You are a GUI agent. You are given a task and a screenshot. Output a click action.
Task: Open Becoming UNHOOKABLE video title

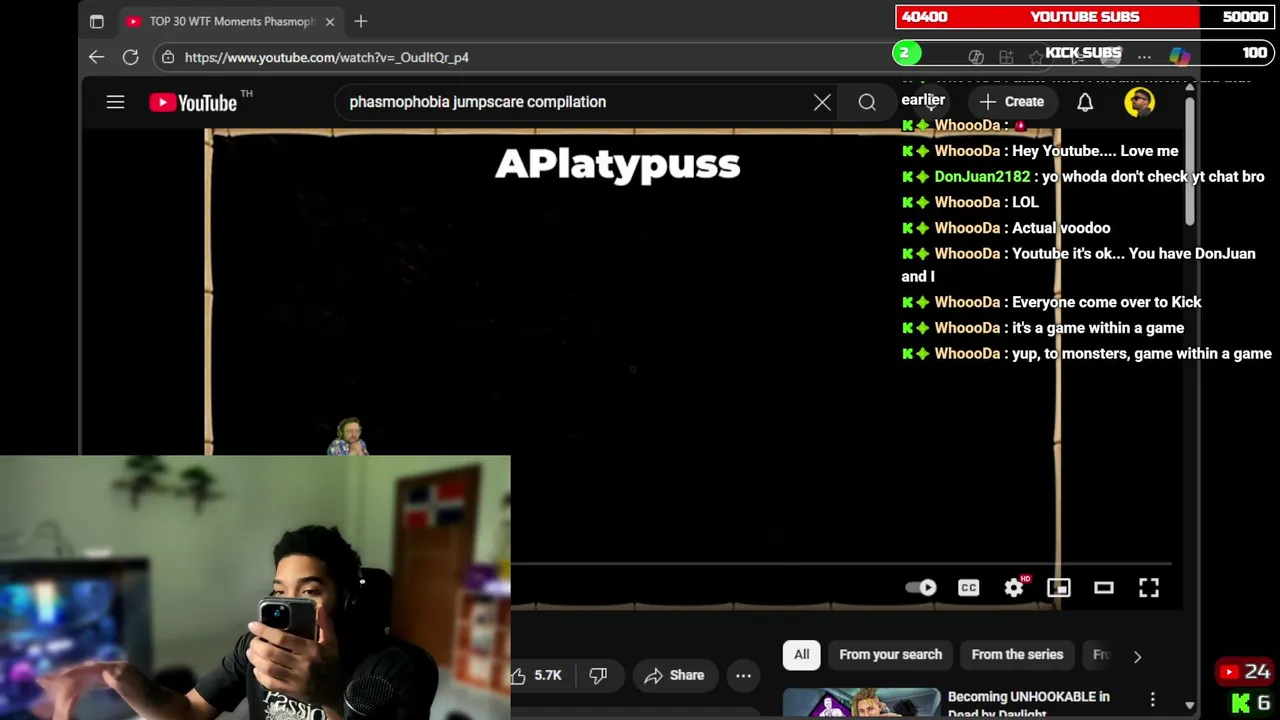click(1028, 704)
